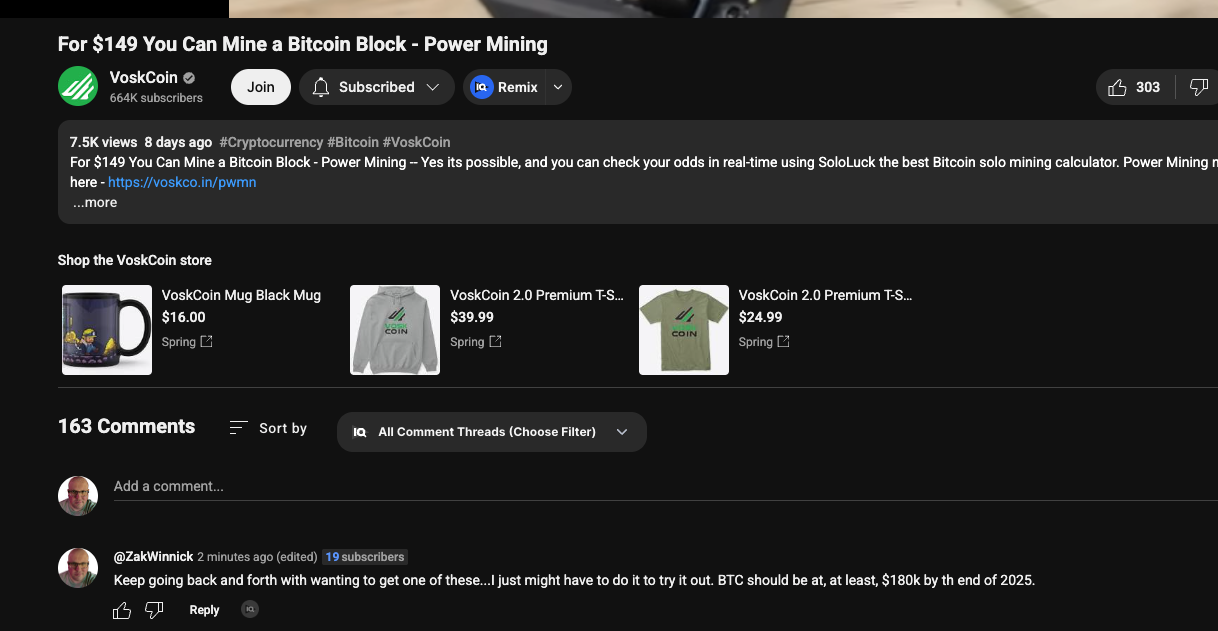Screen dimensions: 1218x631
Task: Open the #Bitcoin hashtag
Action: coord(353,142)
